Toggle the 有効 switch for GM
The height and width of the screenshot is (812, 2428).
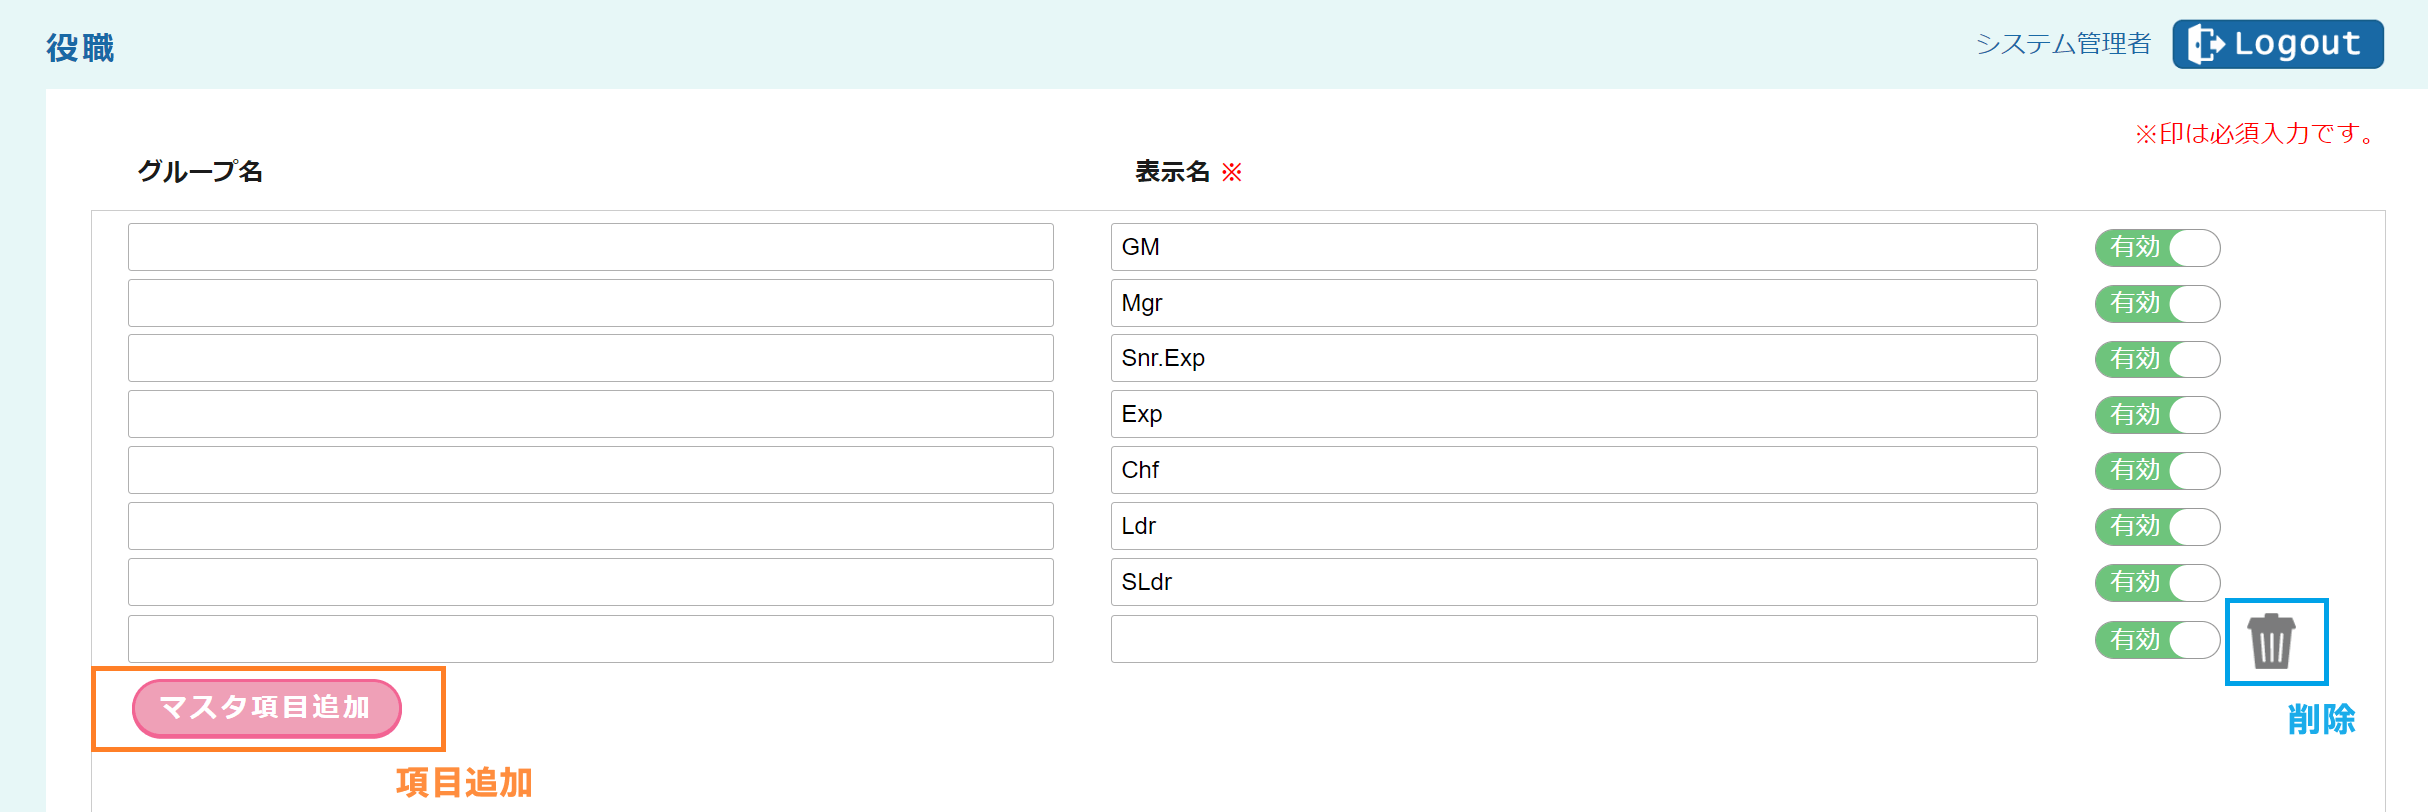(x=2157, y=248)
